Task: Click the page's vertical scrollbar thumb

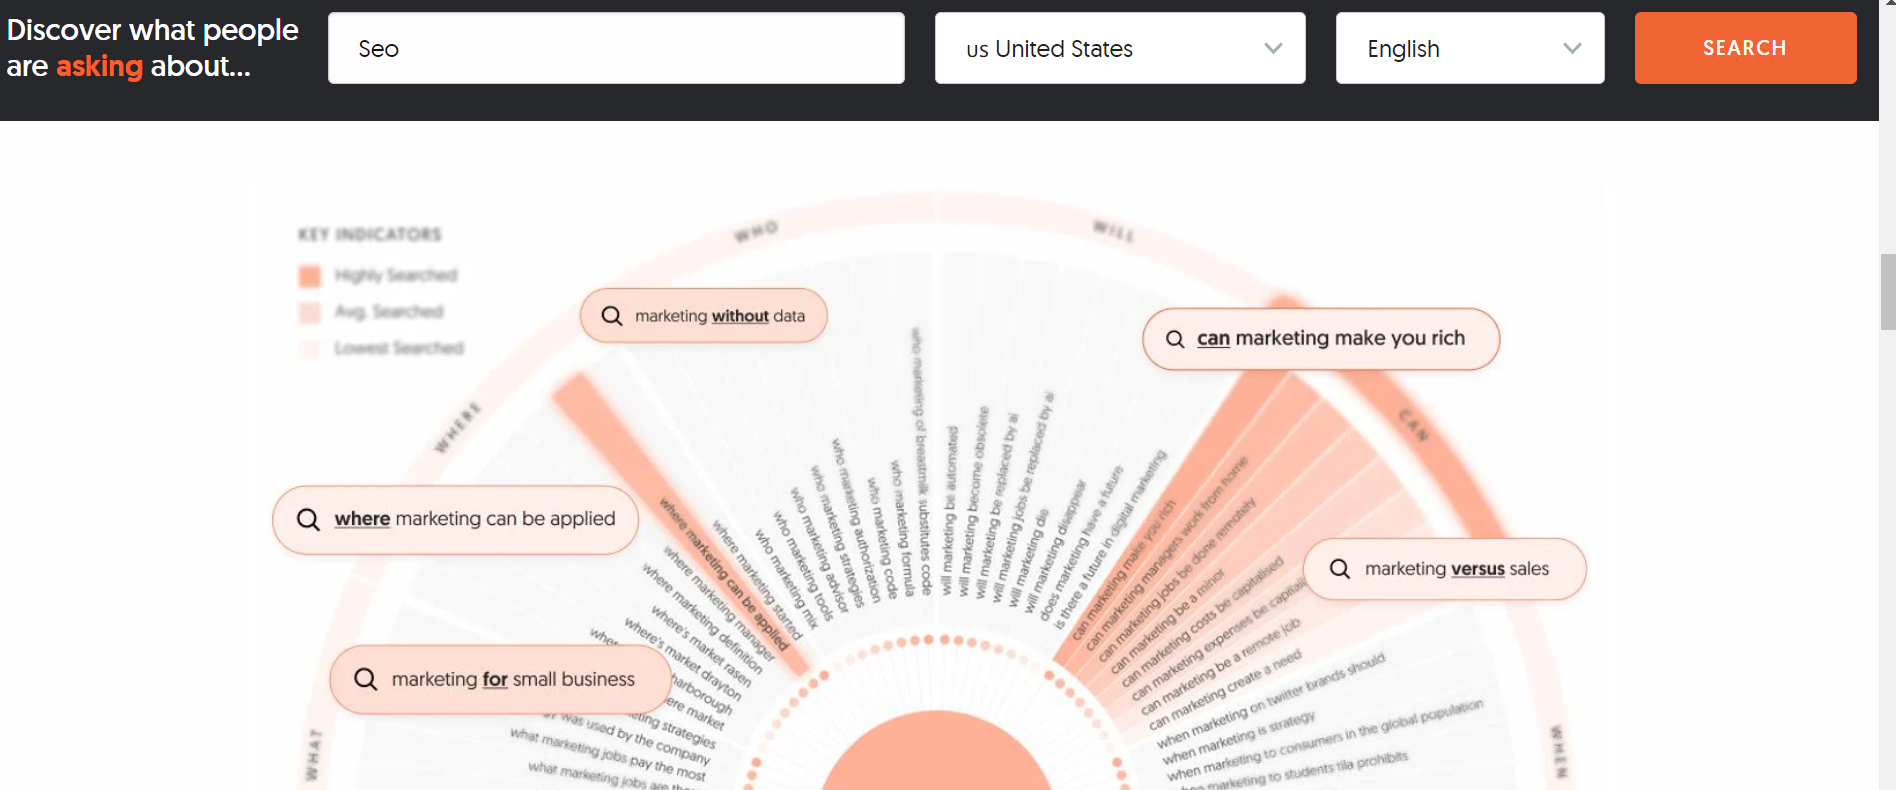Action: click(1887, 291)
